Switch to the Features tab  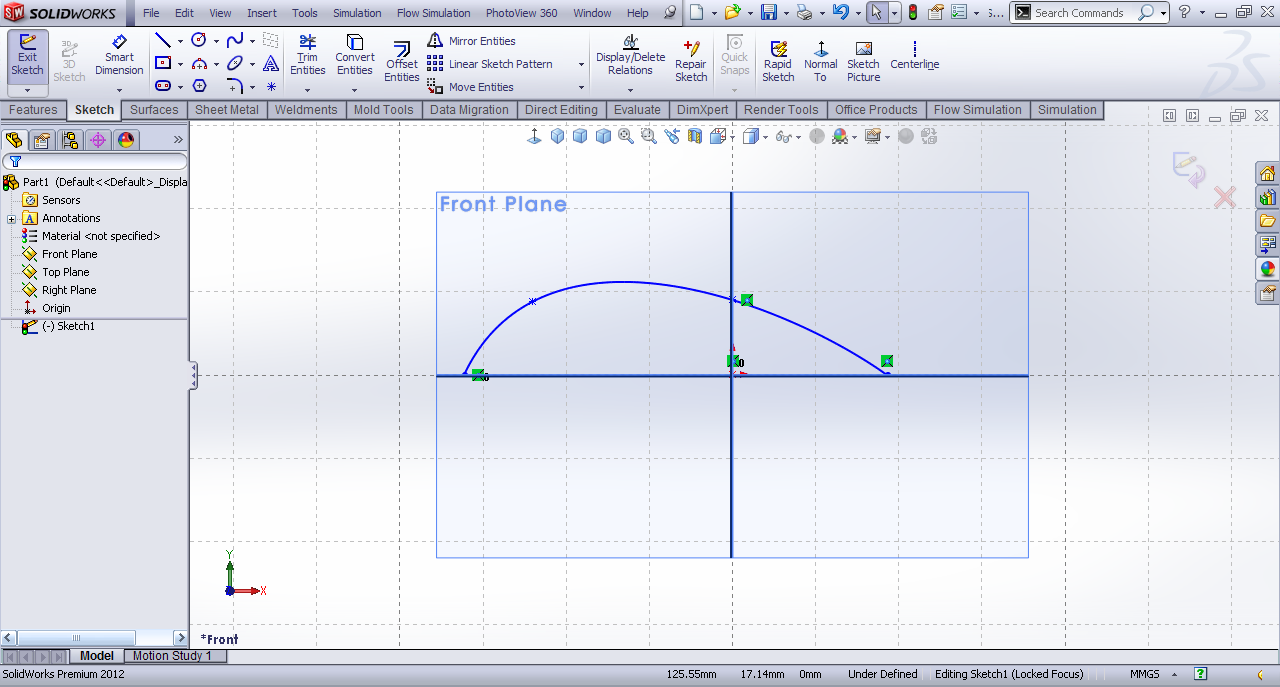point(33,110)
